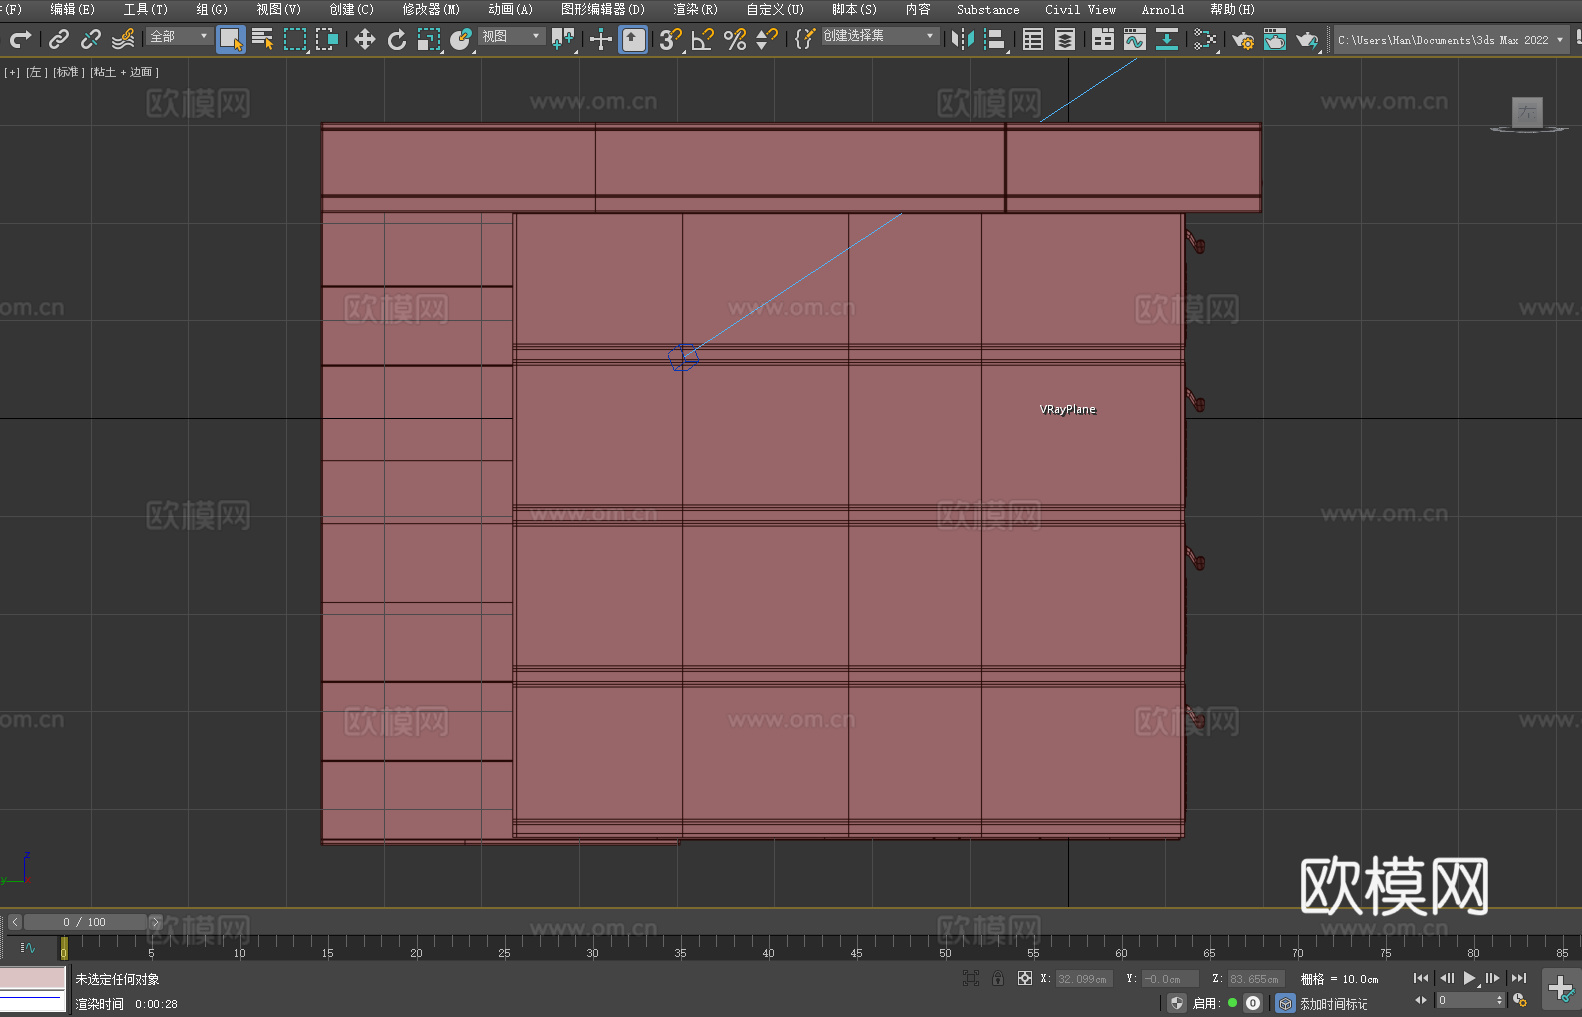
Task: Click the [左] viewport view label
Action: click(37, 72)
